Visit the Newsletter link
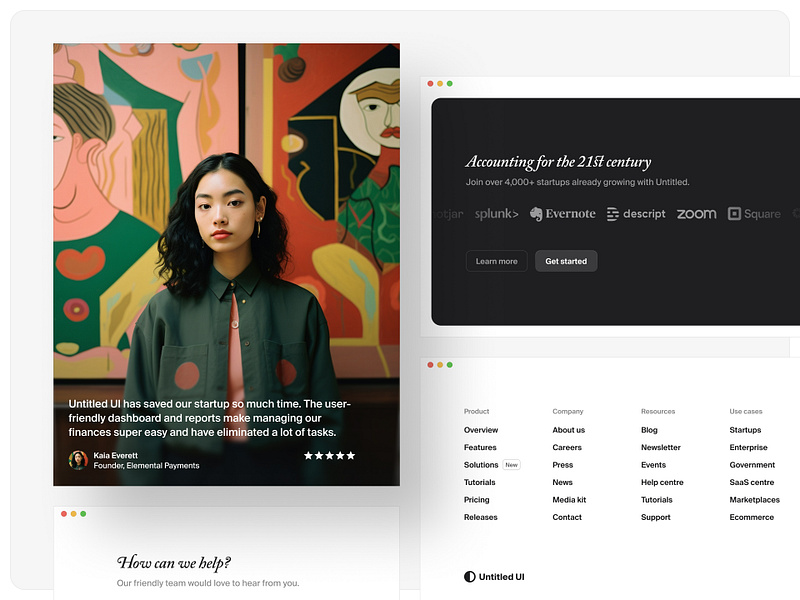 pyautogui.click(x=661, y=447)
